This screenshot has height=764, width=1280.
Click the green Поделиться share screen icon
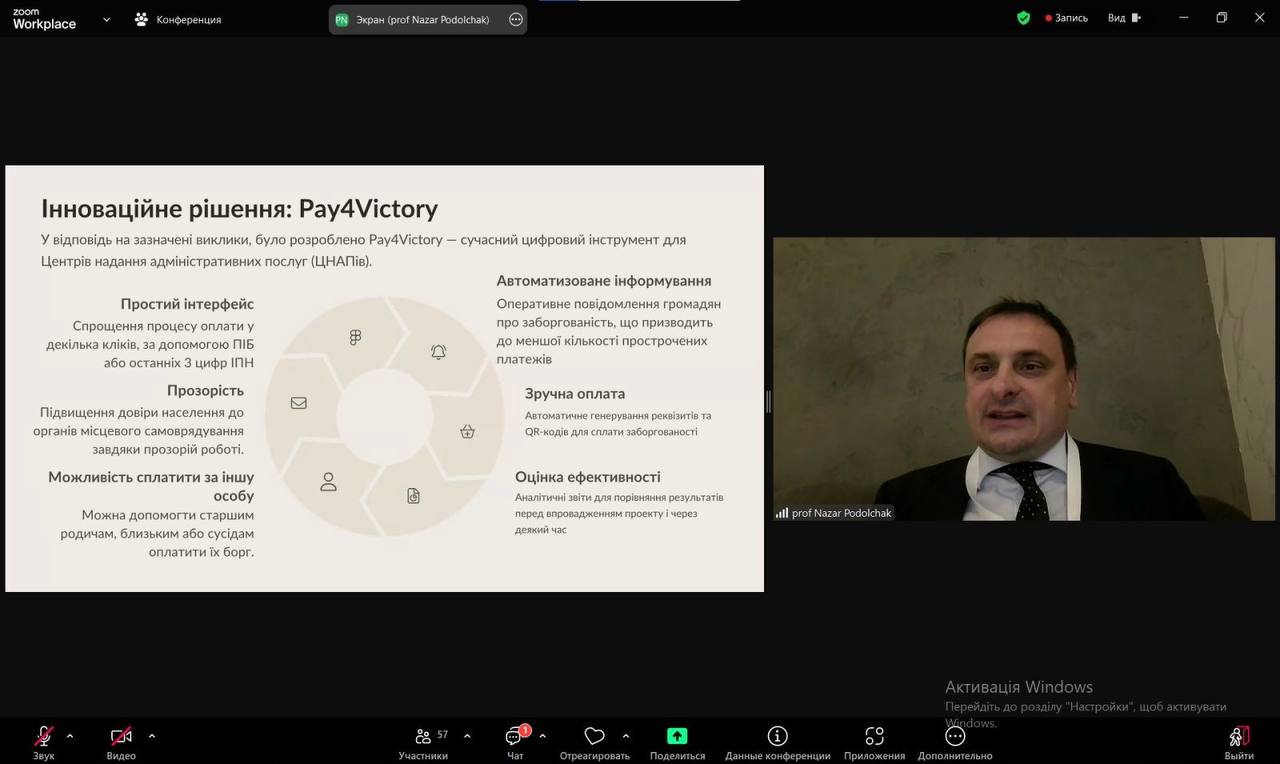tap(677, 737)
